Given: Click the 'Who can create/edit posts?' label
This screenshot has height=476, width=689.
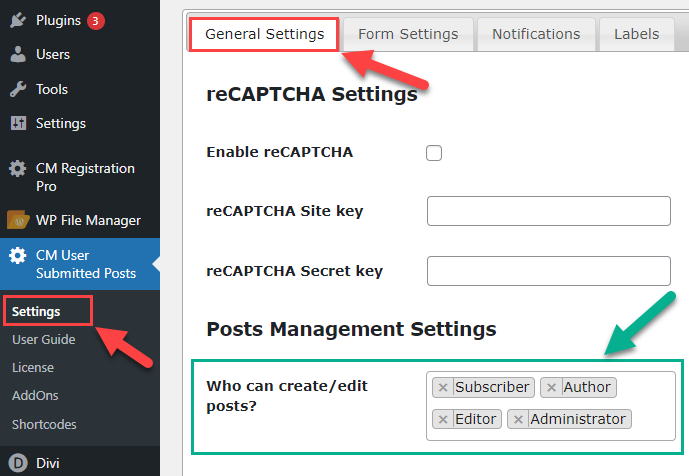Looking at the screenshot, I should point(287,396).
